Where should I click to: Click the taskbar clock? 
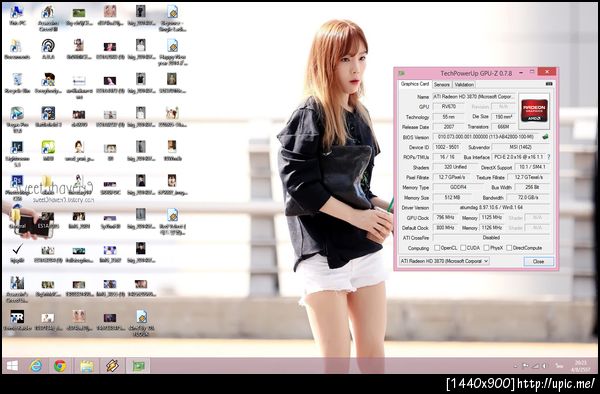580,366
